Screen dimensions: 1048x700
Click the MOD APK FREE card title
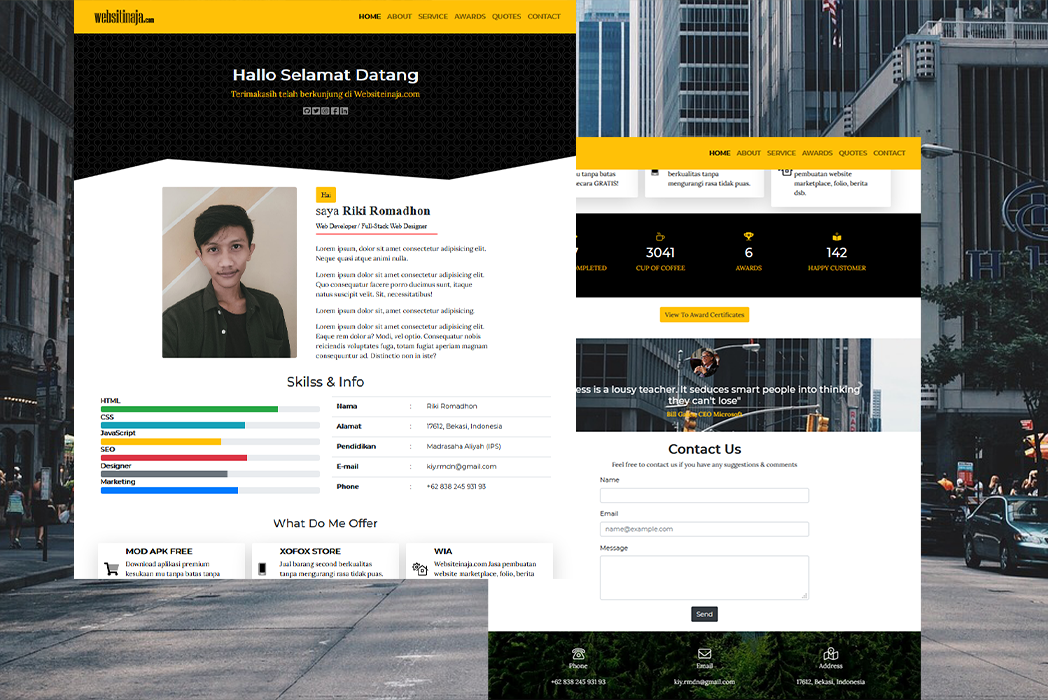coord(159,552)
